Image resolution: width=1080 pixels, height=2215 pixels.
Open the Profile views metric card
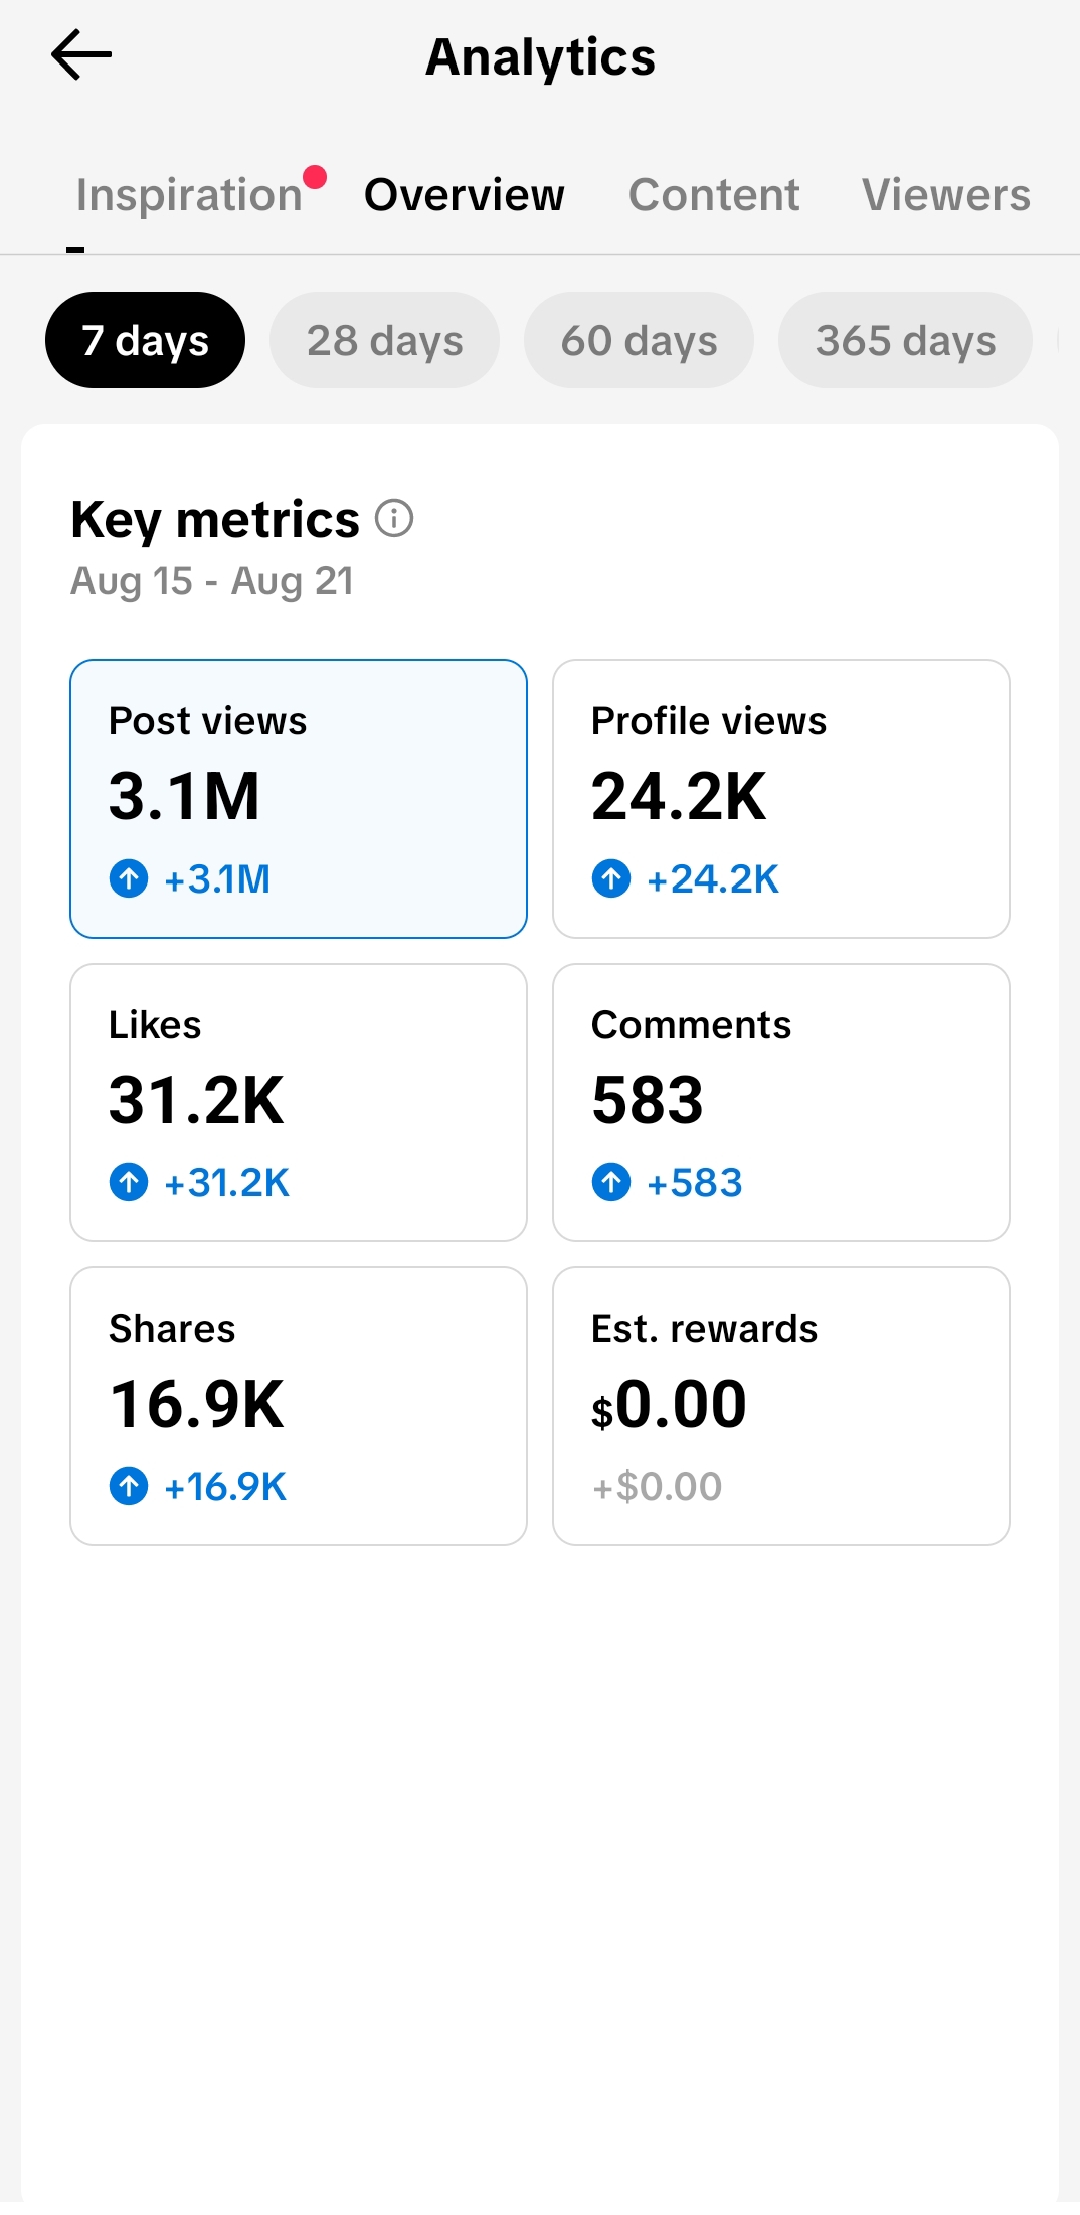[x=781, y=799]
